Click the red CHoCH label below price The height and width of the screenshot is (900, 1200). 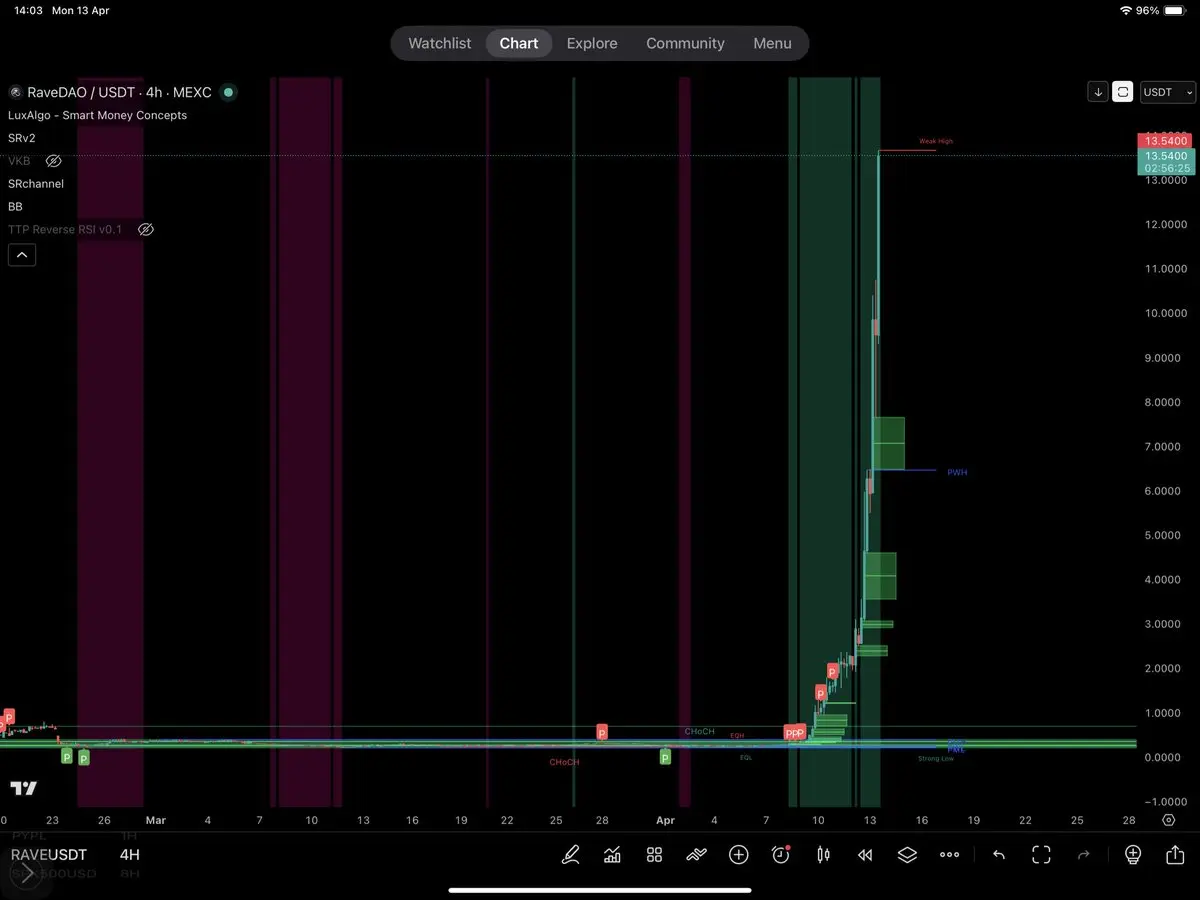click(564, 762)
